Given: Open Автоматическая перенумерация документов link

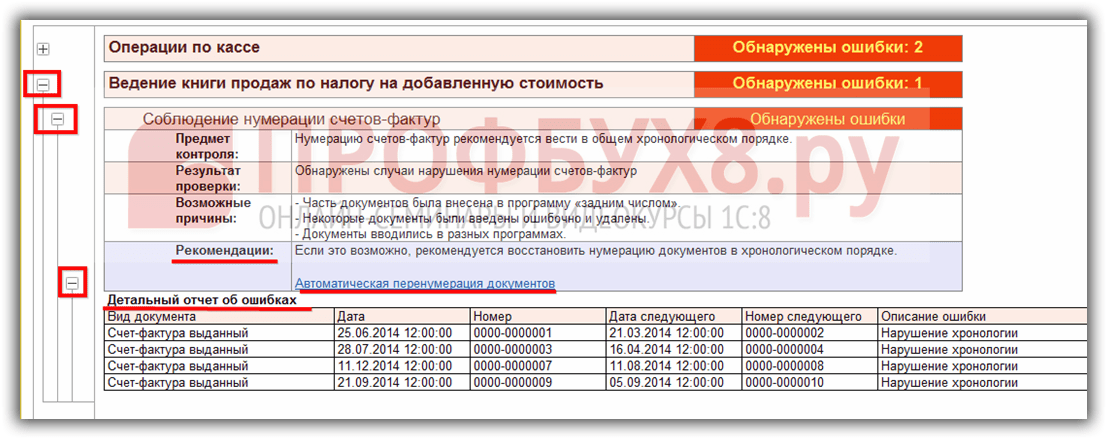Looking at the screenshot, I should 425,284.
